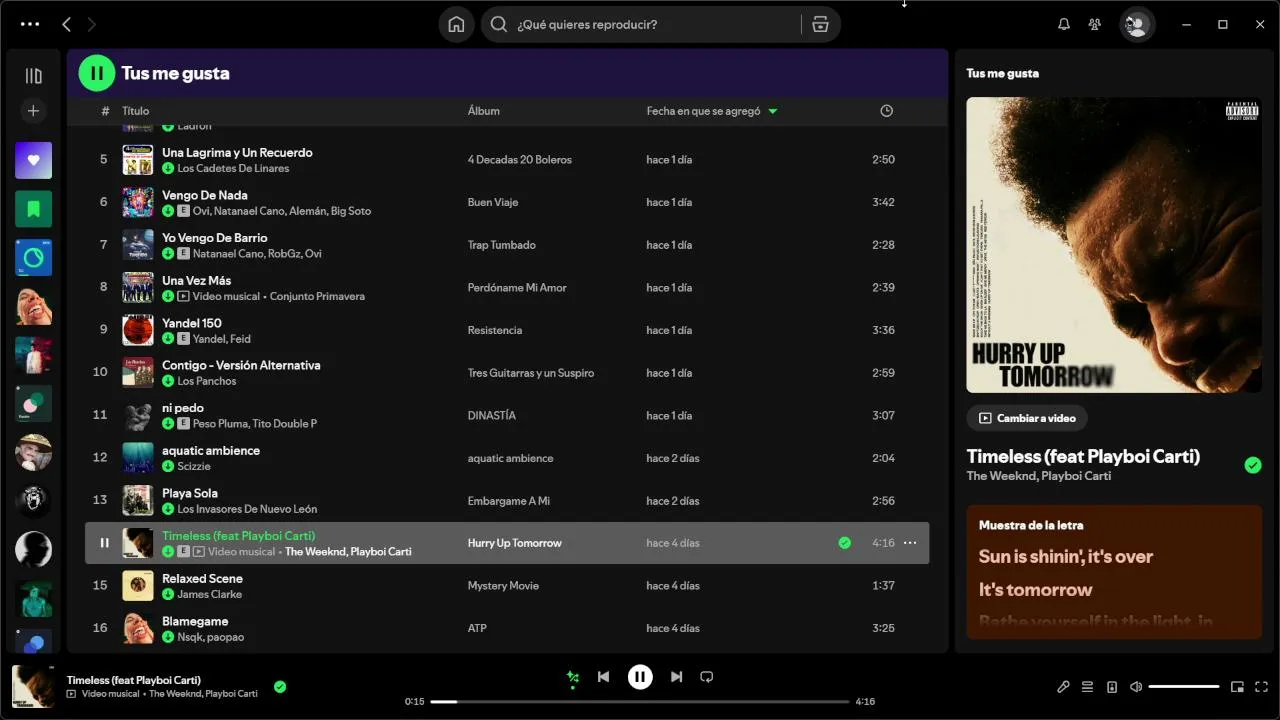Open album link Hurry Up Tomorrow
The image size is (1280, 720).
[x=515, y=543]
